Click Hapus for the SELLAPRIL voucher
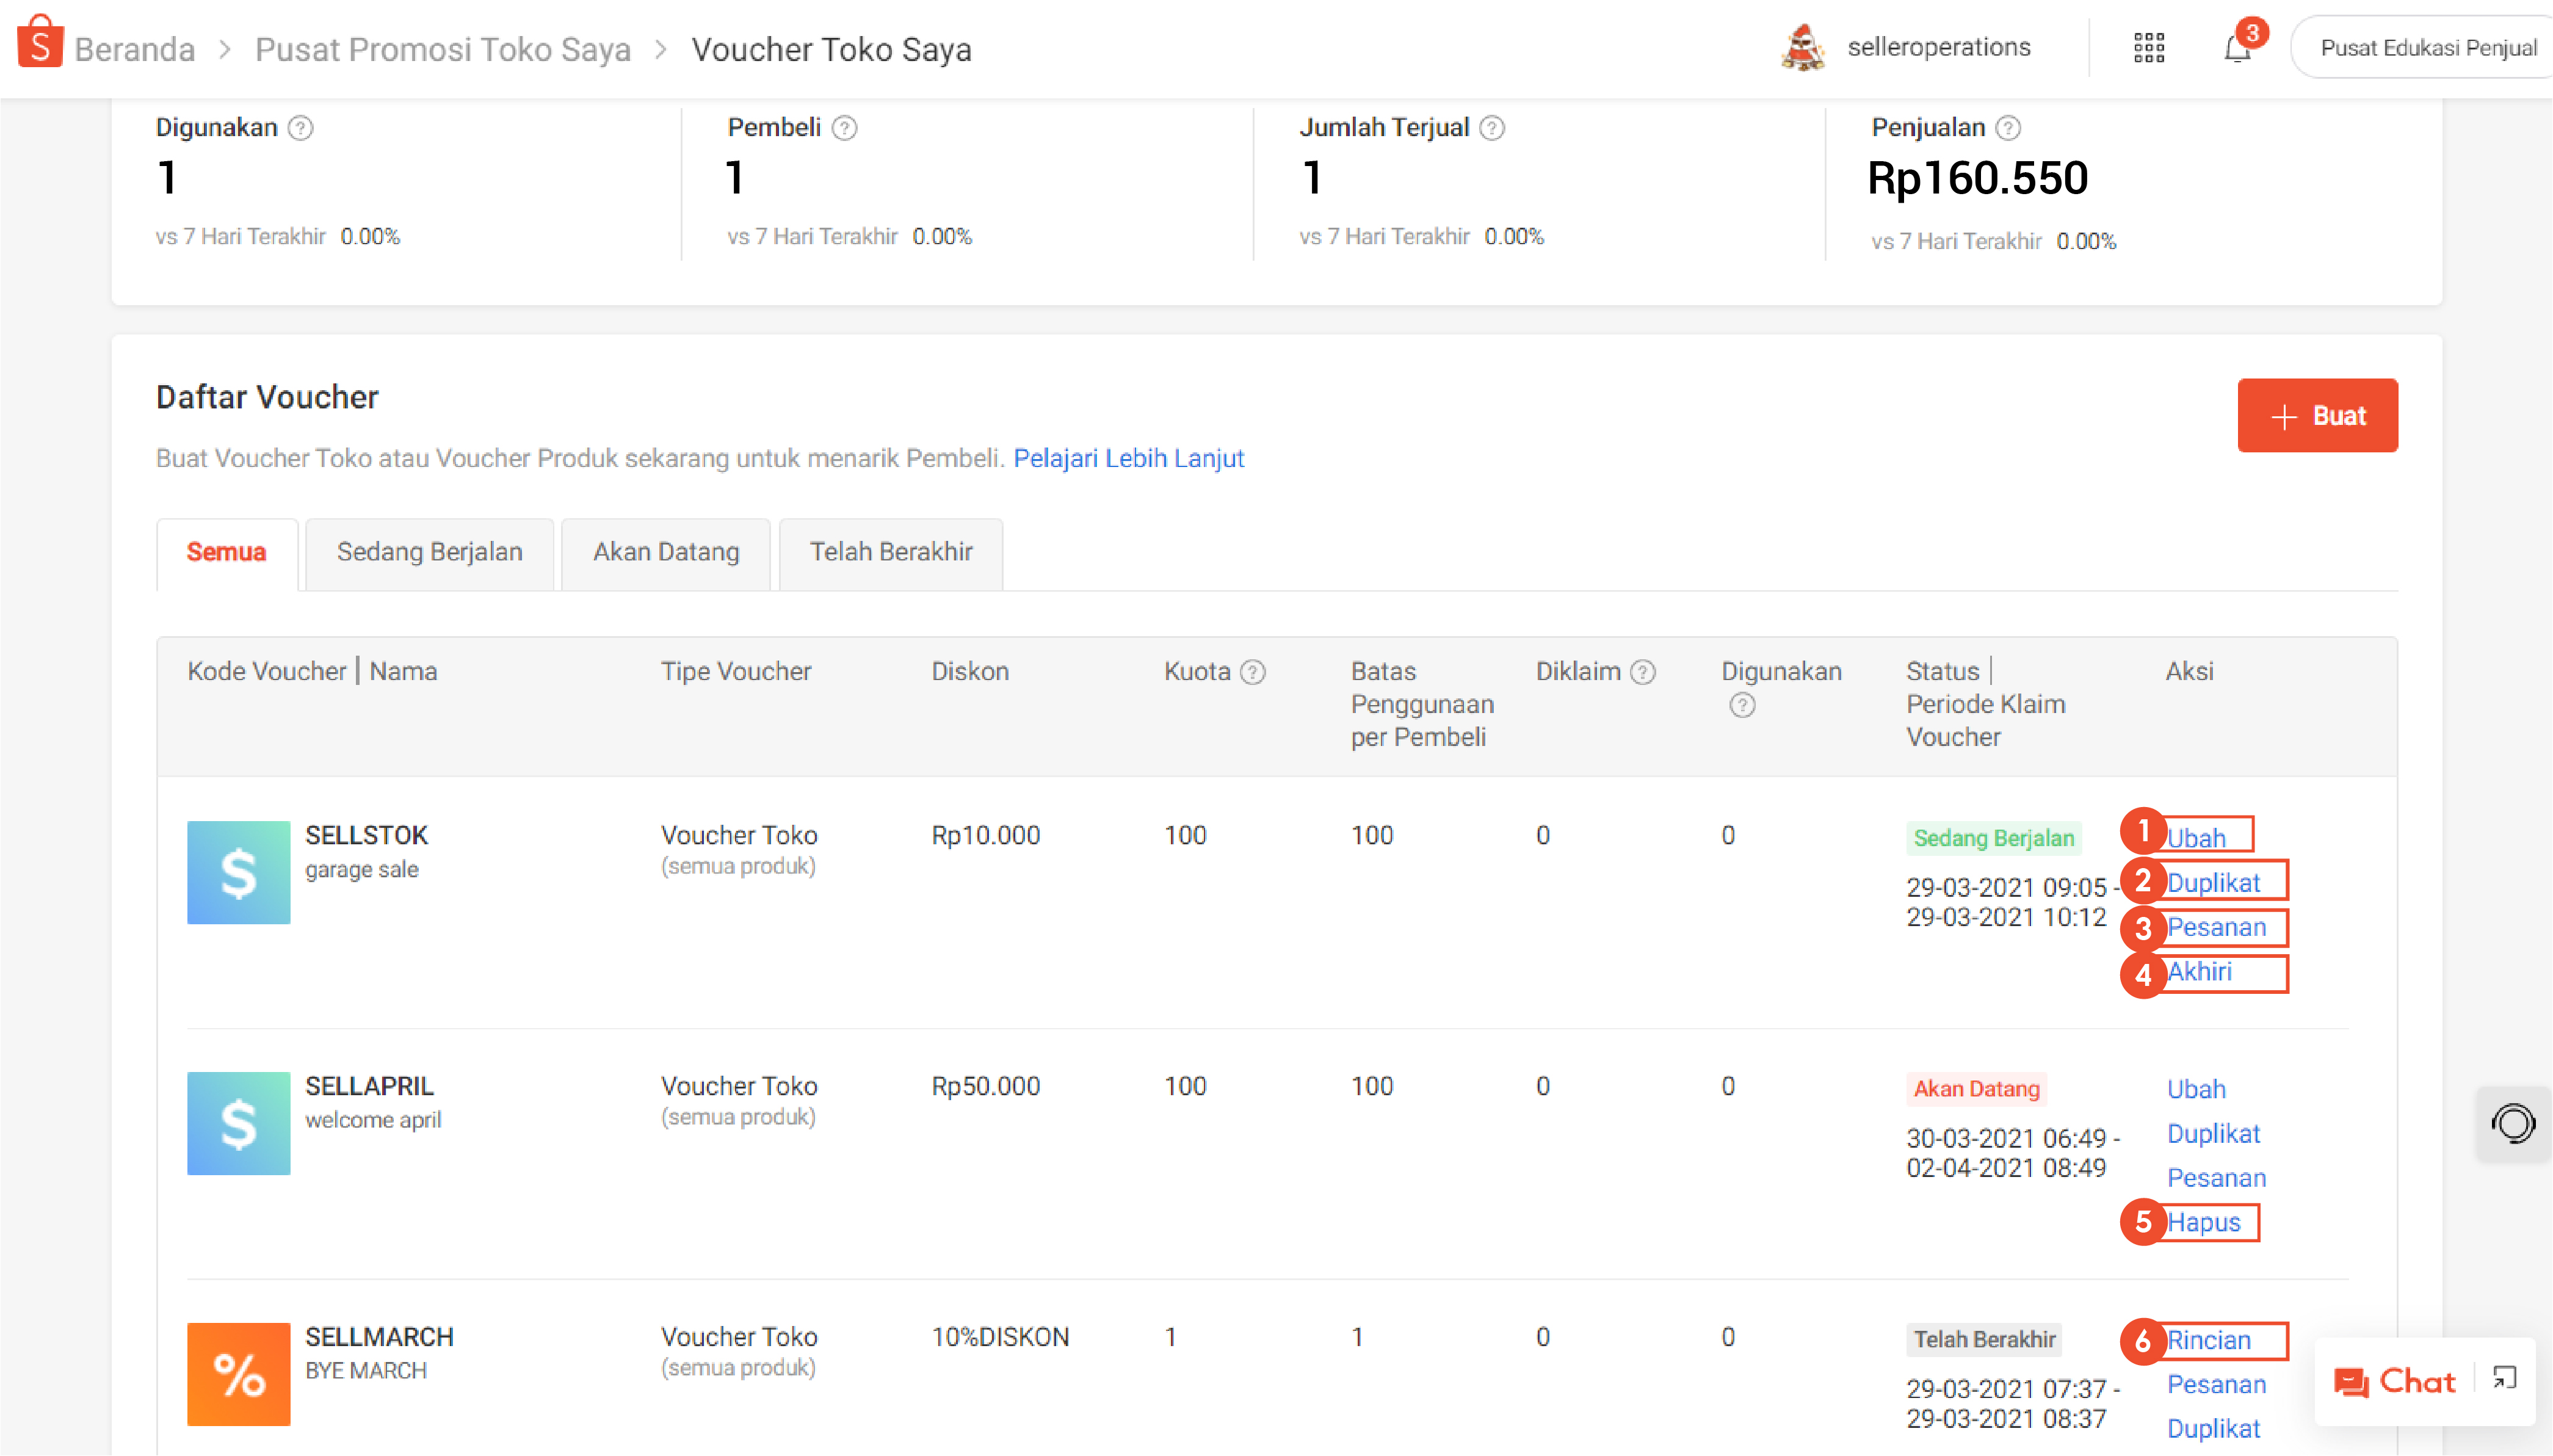2553x1456 pixels. click(2203, 1222)
